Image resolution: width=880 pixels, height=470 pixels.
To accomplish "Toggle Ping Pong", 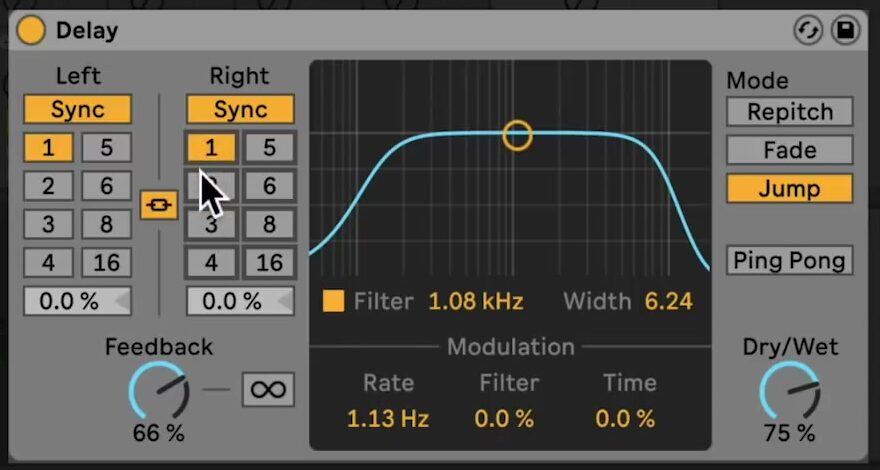I will (x=790, y=260).
